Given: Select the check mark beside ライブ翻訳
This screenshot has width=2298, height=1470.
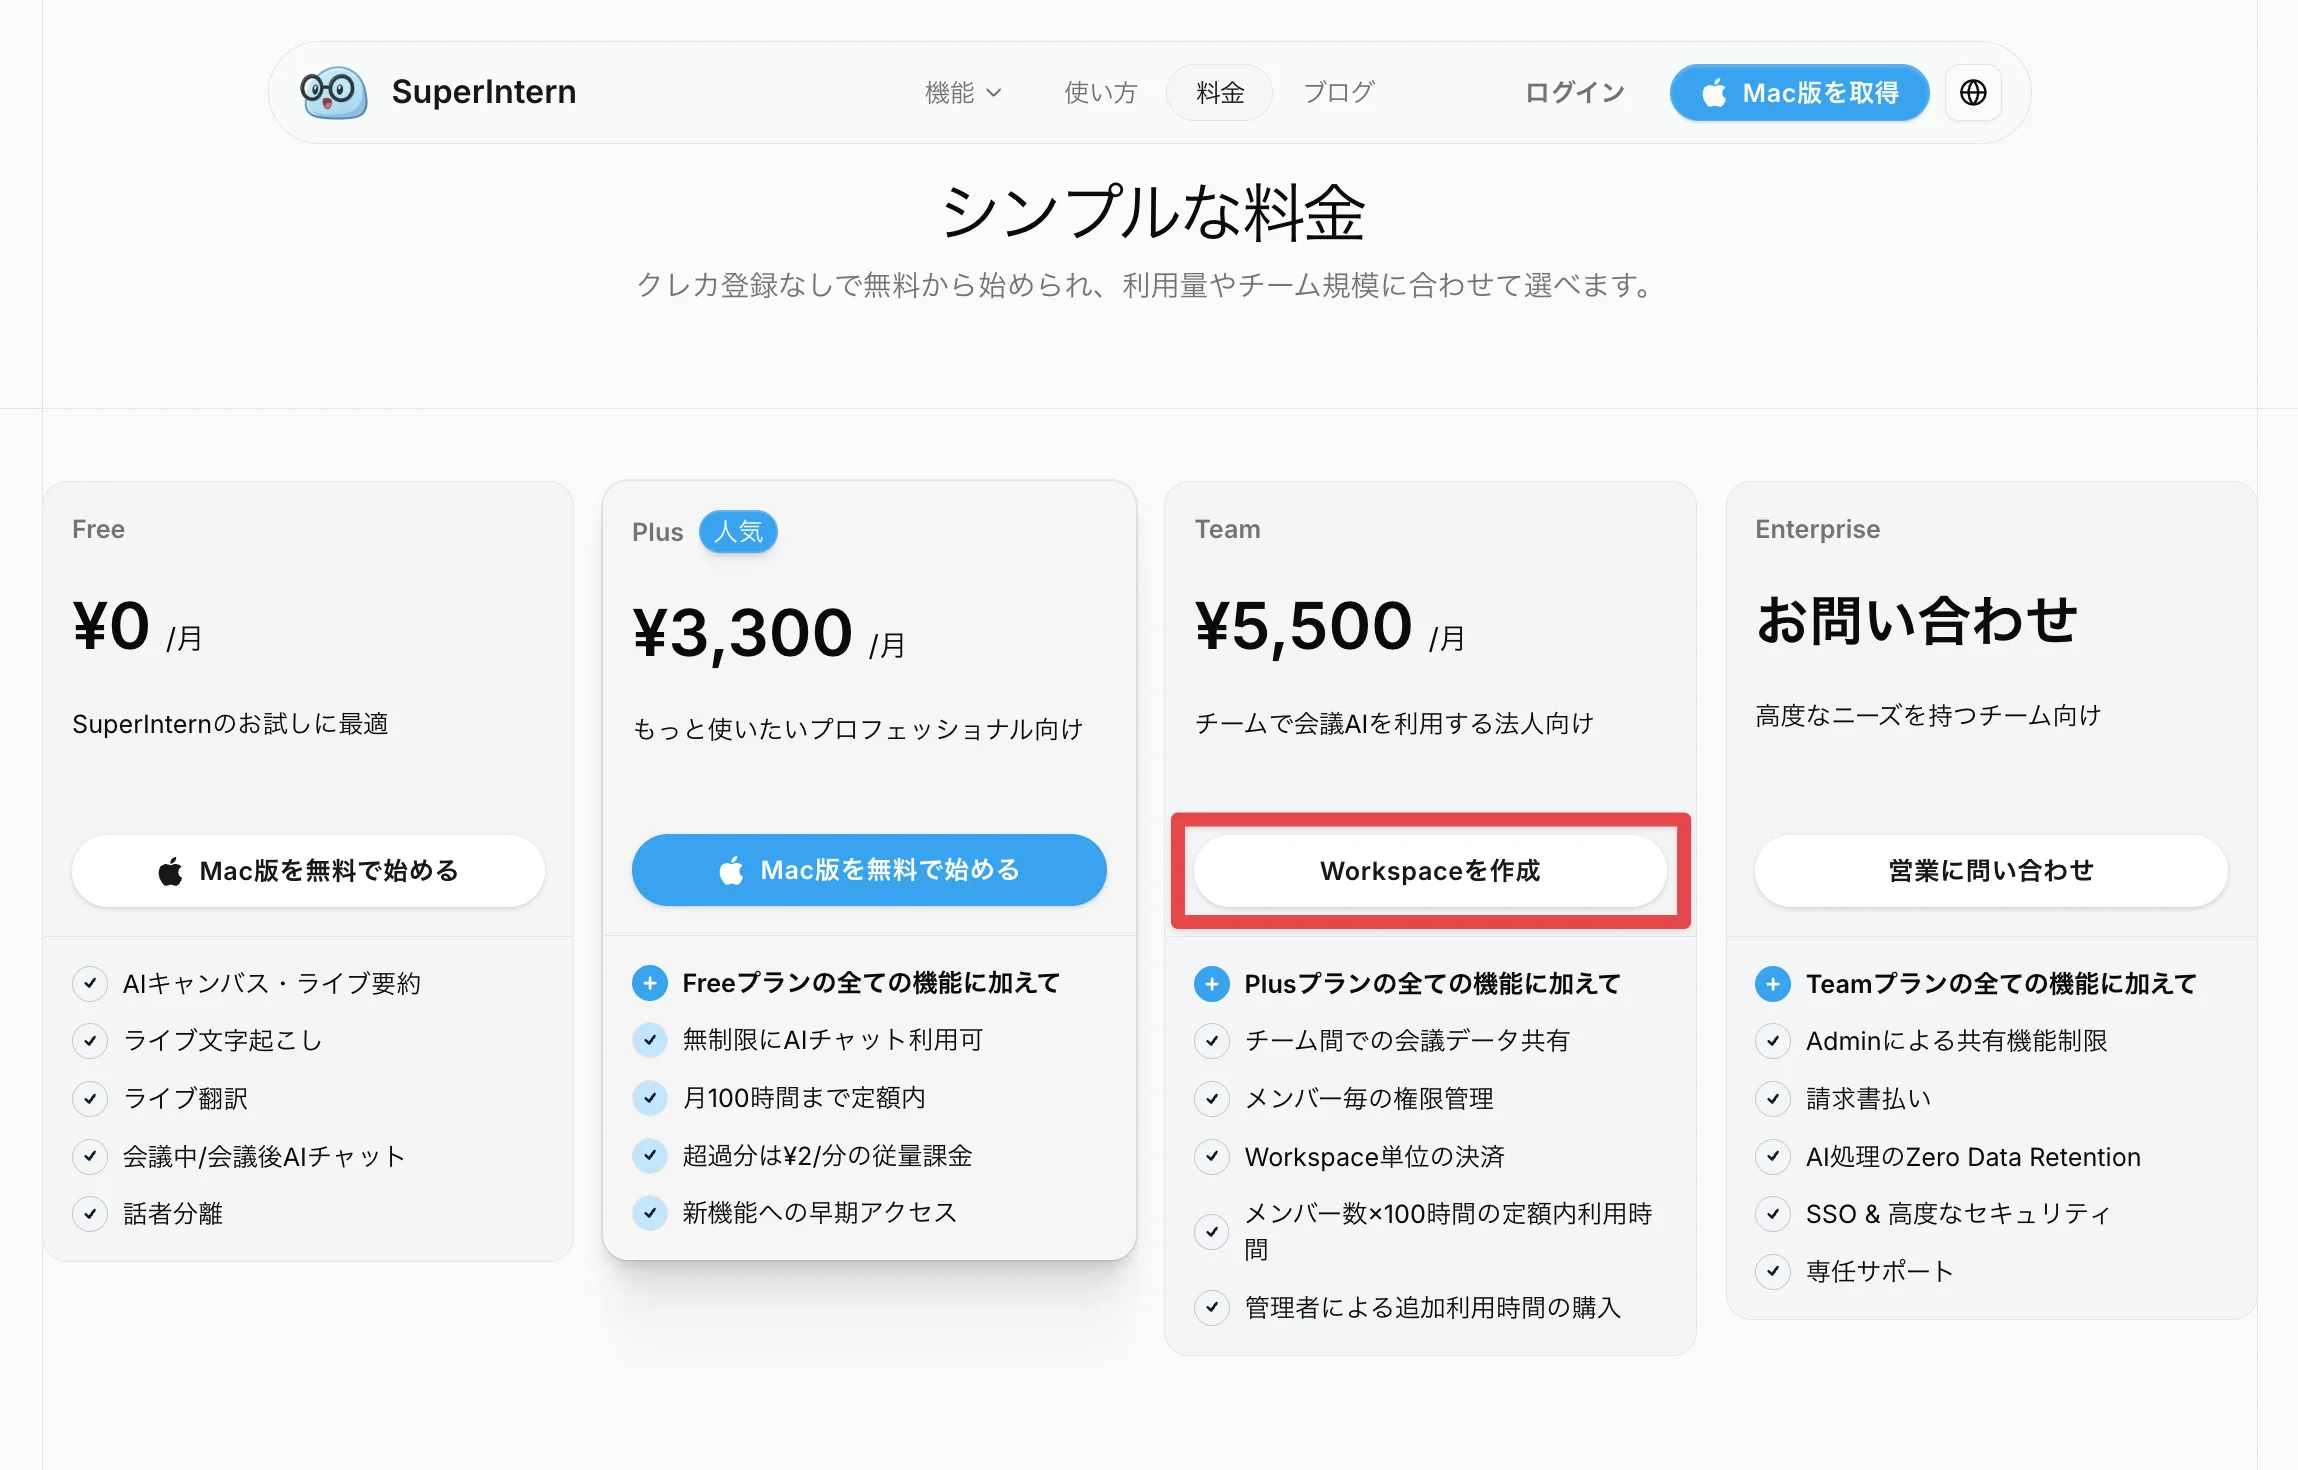Looking at the screenshot, I should pyautogui.click(x=90, y=1099).
